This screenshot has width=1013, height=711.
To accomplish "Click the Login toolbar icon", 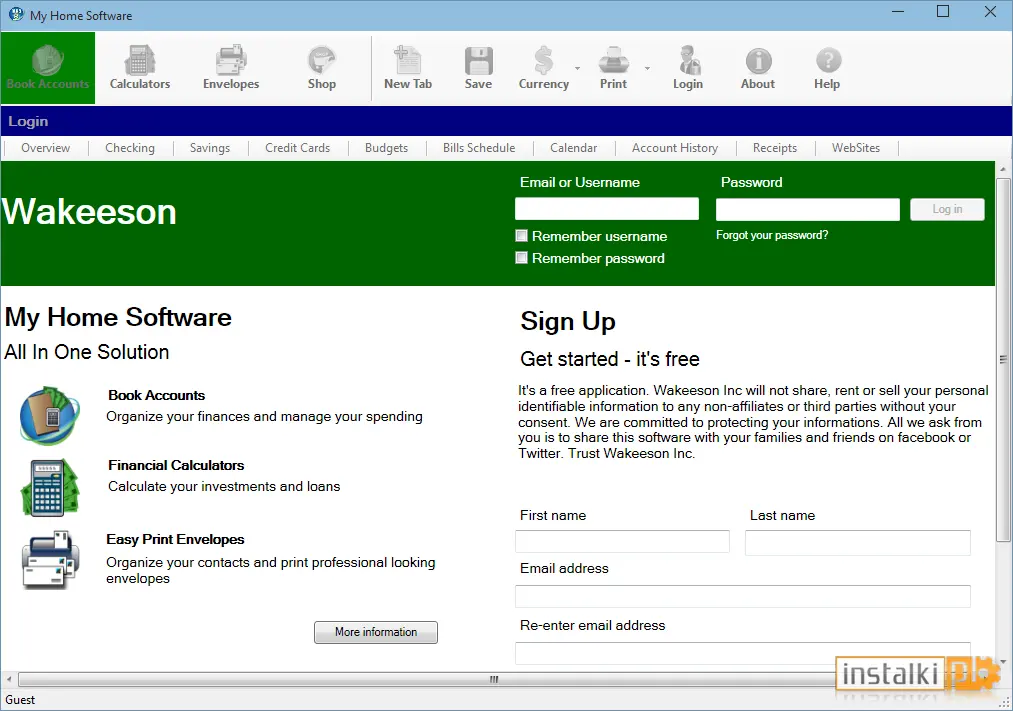I will pyautogui.click(x=687, y=68).
